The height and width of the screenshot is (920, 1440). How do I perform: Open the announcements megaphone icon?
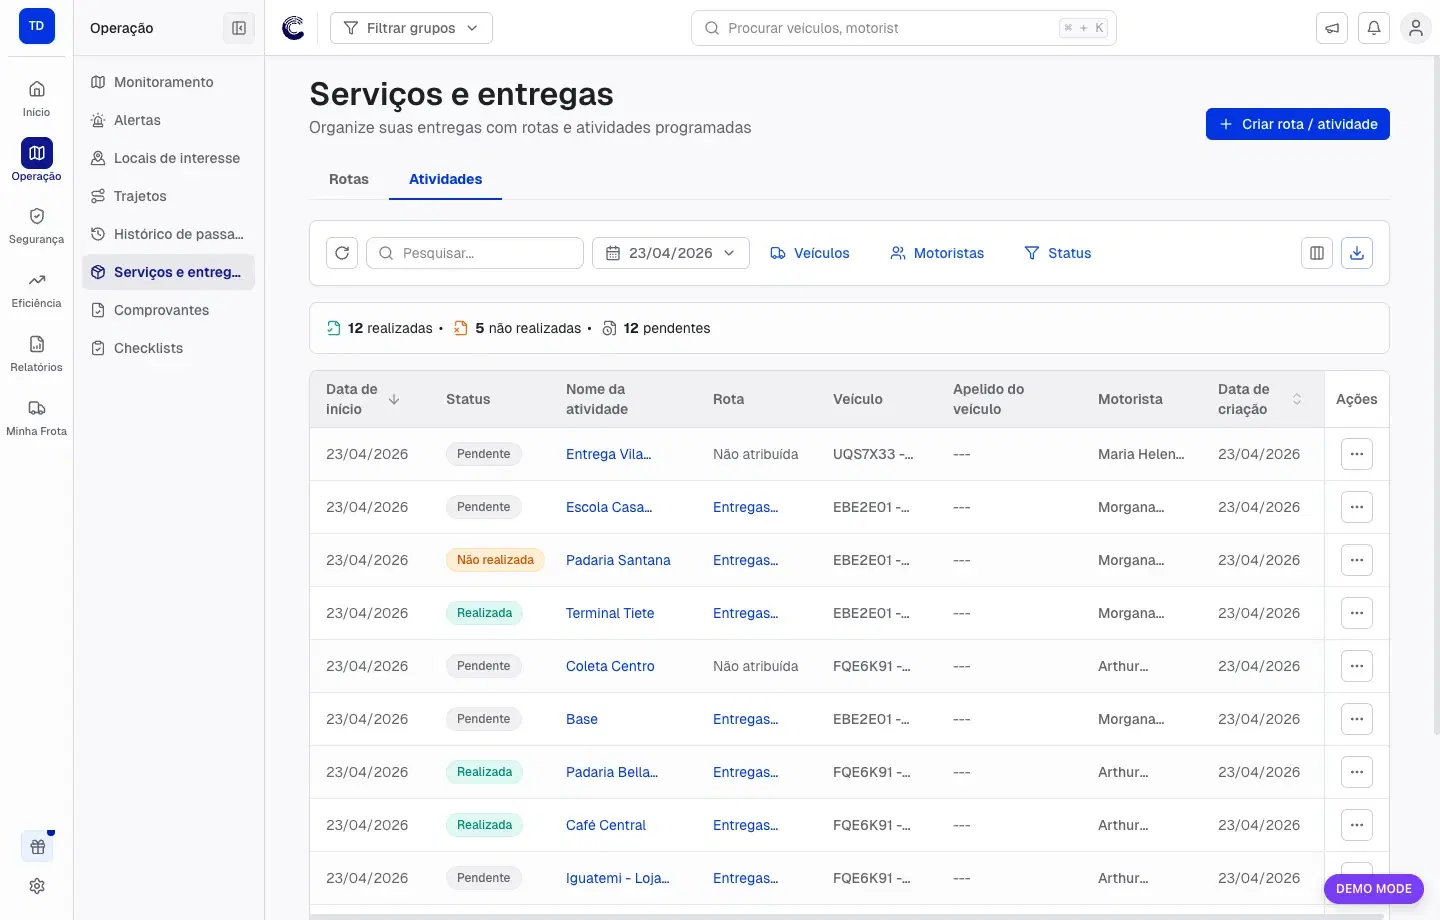[1332, 28]
